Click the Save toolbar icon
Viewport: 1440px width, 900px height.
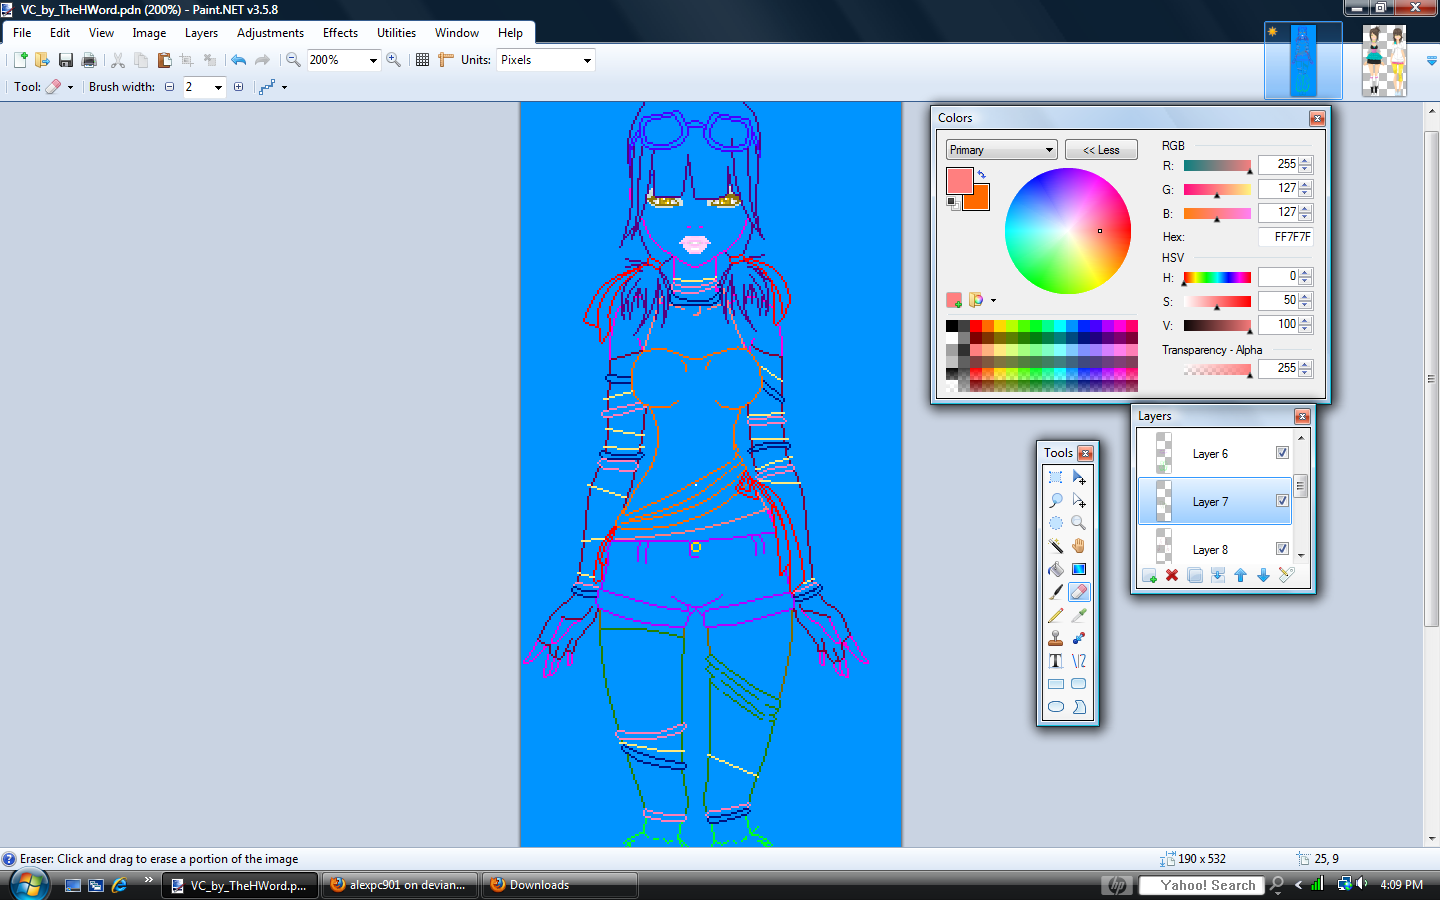pyautogui.click(x=66, y=60)
